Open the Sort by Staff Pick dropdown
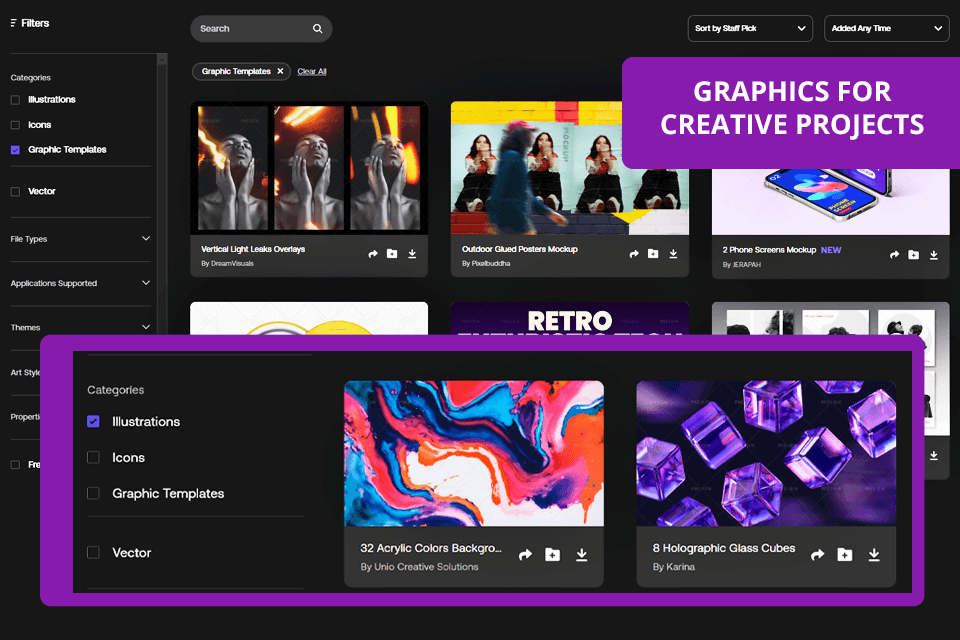The width and height of the screenshot is (960, 640). 750,29
